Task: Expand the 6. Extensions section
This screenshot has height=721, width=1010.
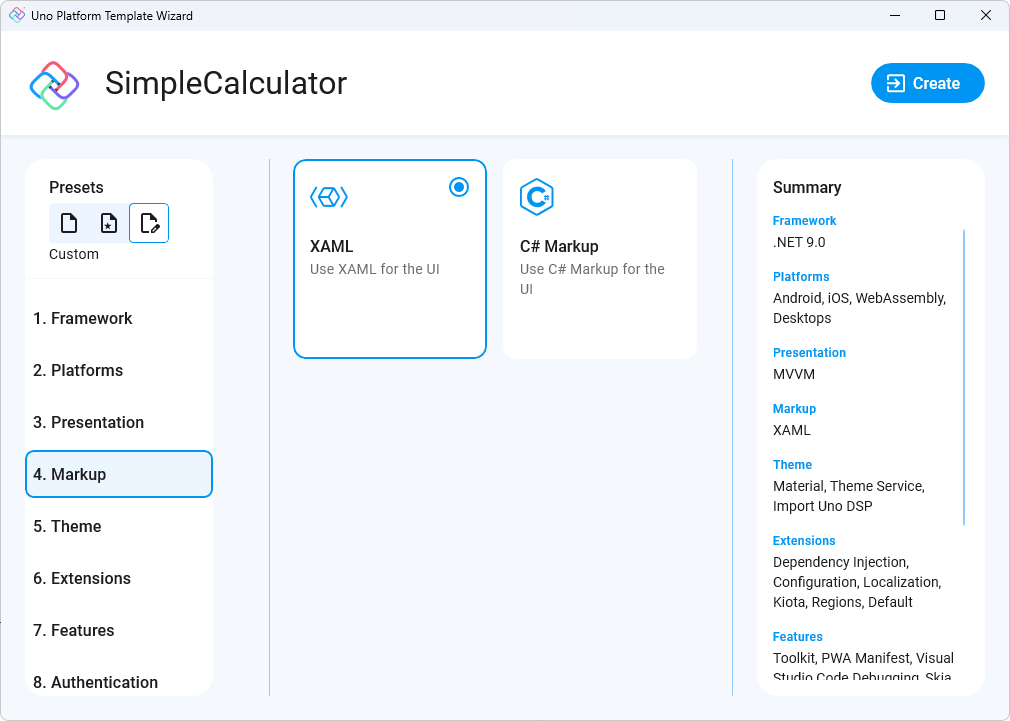Action: pos(119,578)
